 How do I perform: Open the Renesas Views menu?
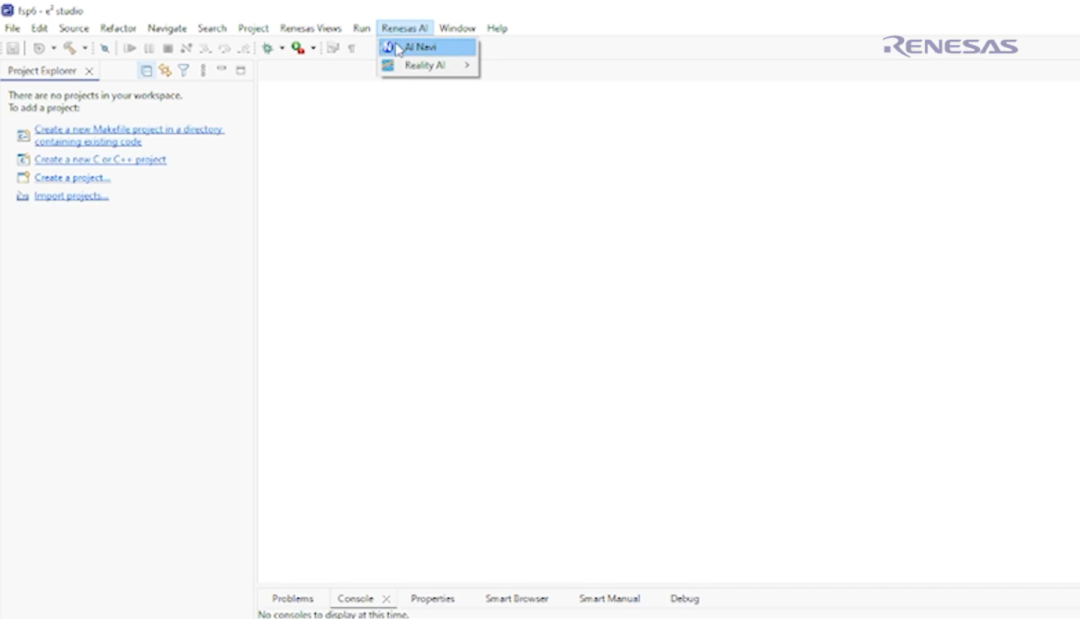pyautogui.click(x=311, y=28)
